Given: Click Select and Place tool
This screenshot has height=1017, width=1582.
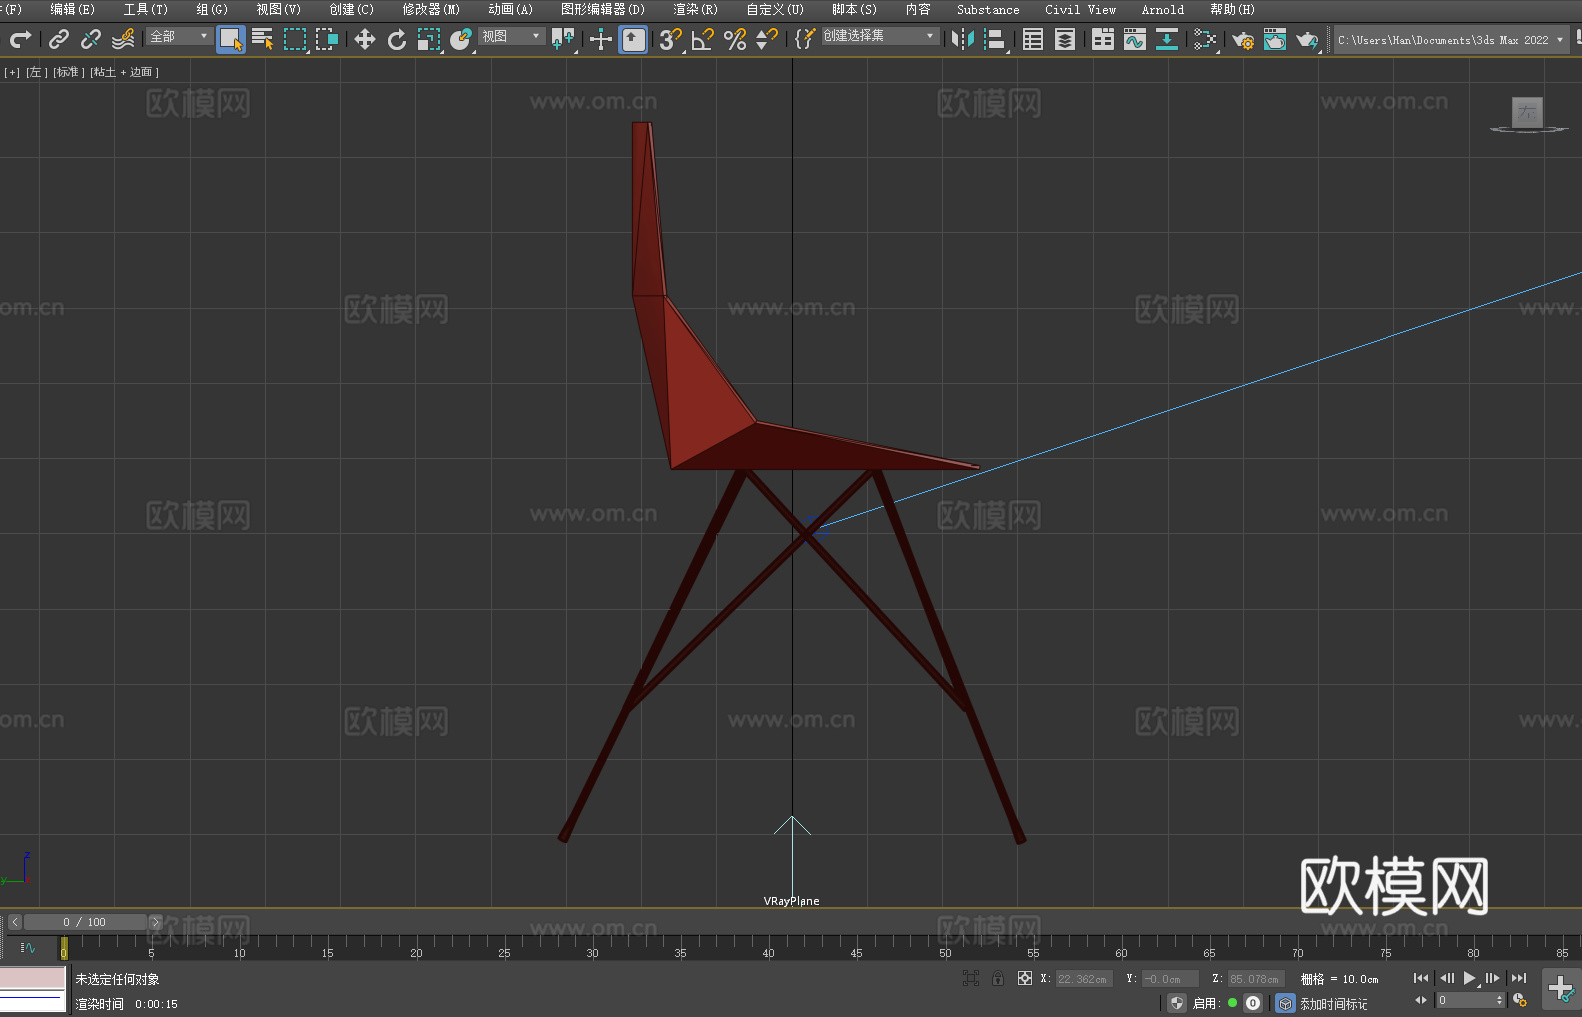Looking at the screenshot, I should [x=461, y=39].
